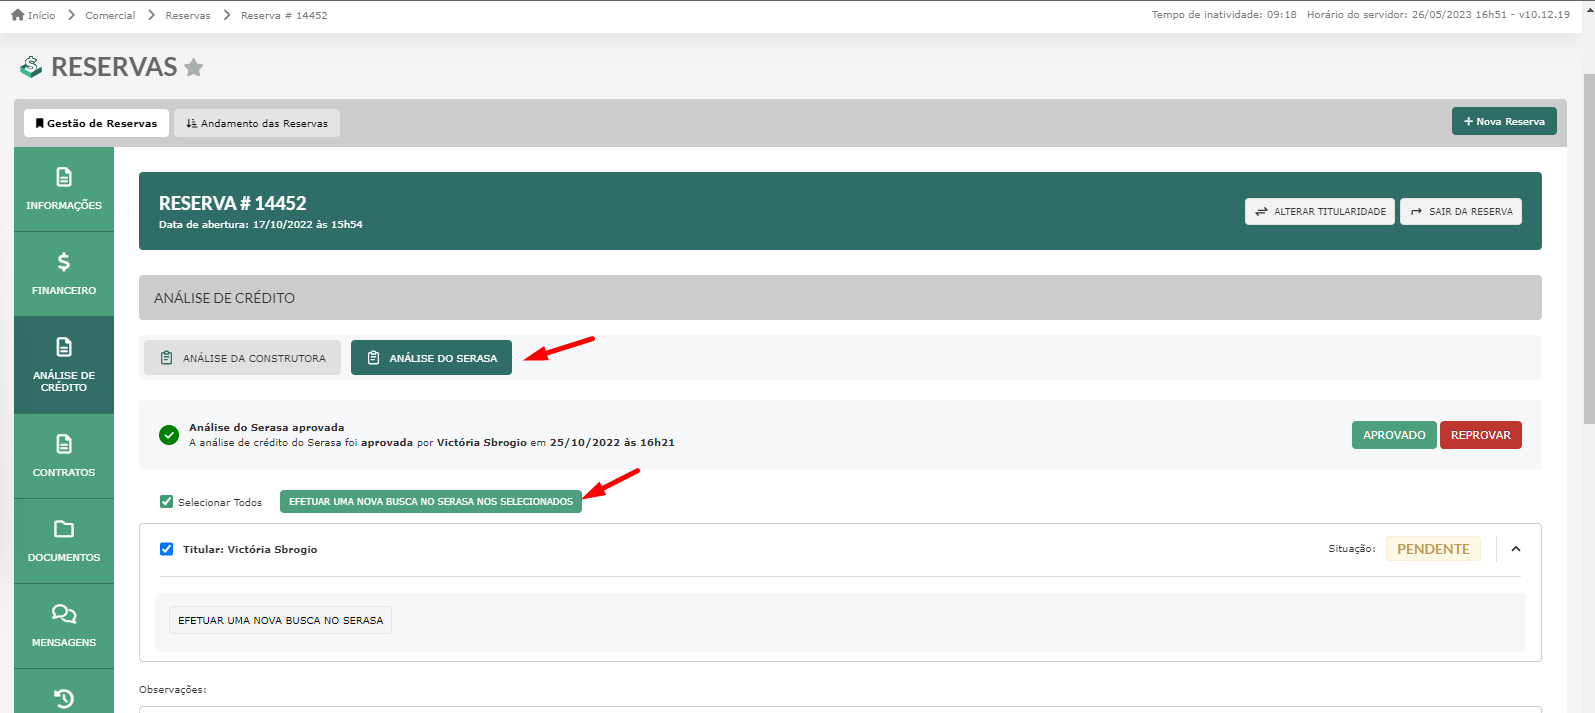The width and height of the screenshot is (1595, 713).
Task: Mark Reservas page as favorite star
Action: click(194, 67)
